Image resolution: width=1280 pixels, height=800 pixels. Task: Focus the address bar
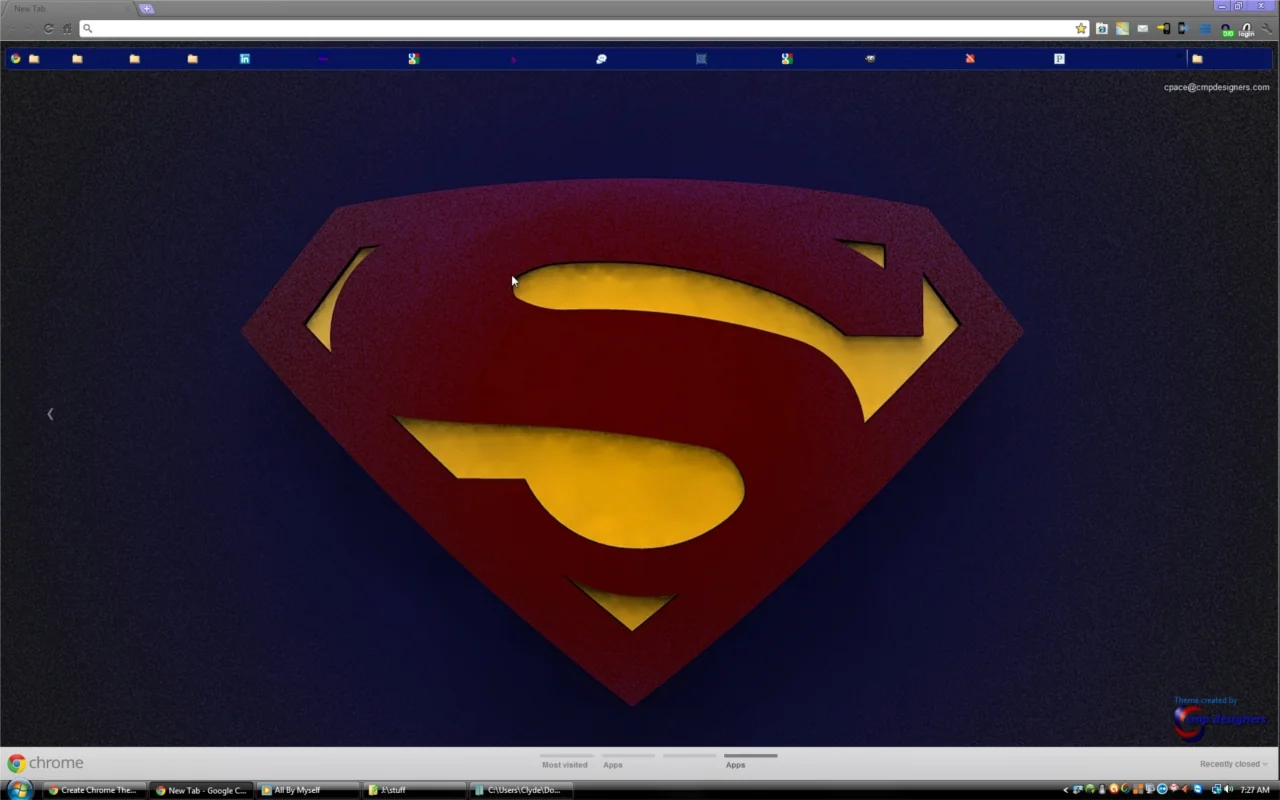pyautogui.click(x=583, y=29)
